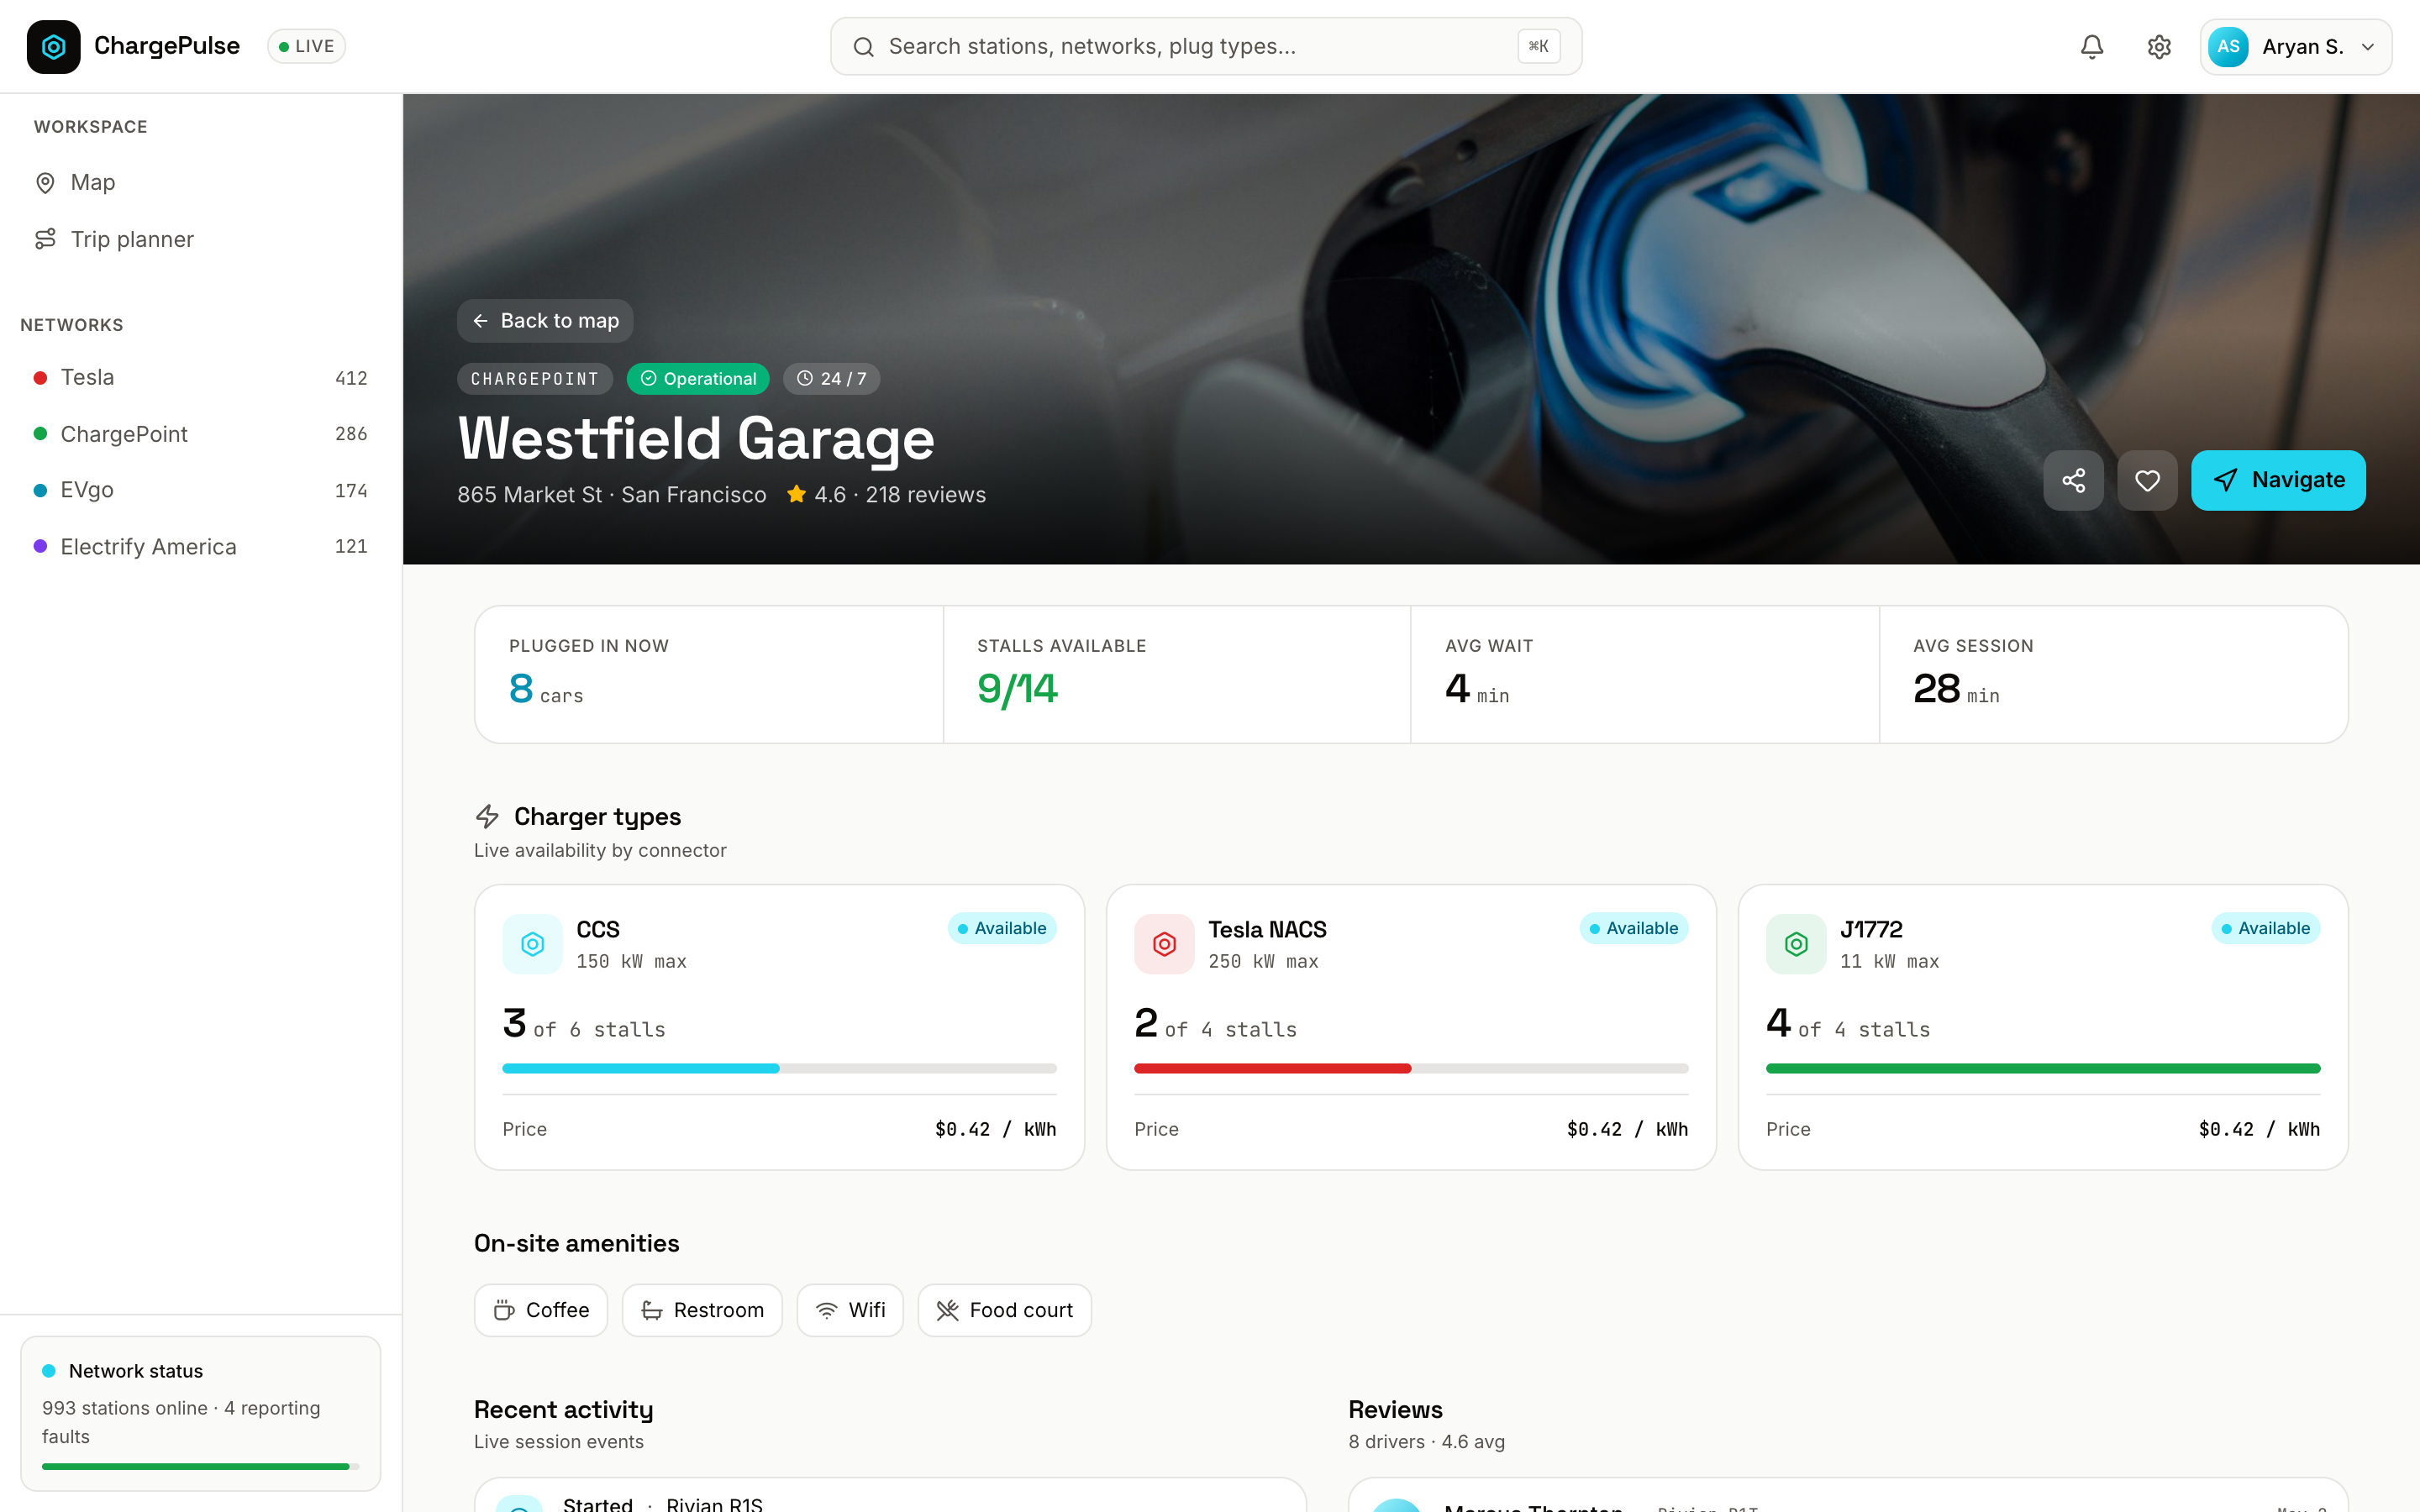Click the Tesla red network dot

point(40,378)
